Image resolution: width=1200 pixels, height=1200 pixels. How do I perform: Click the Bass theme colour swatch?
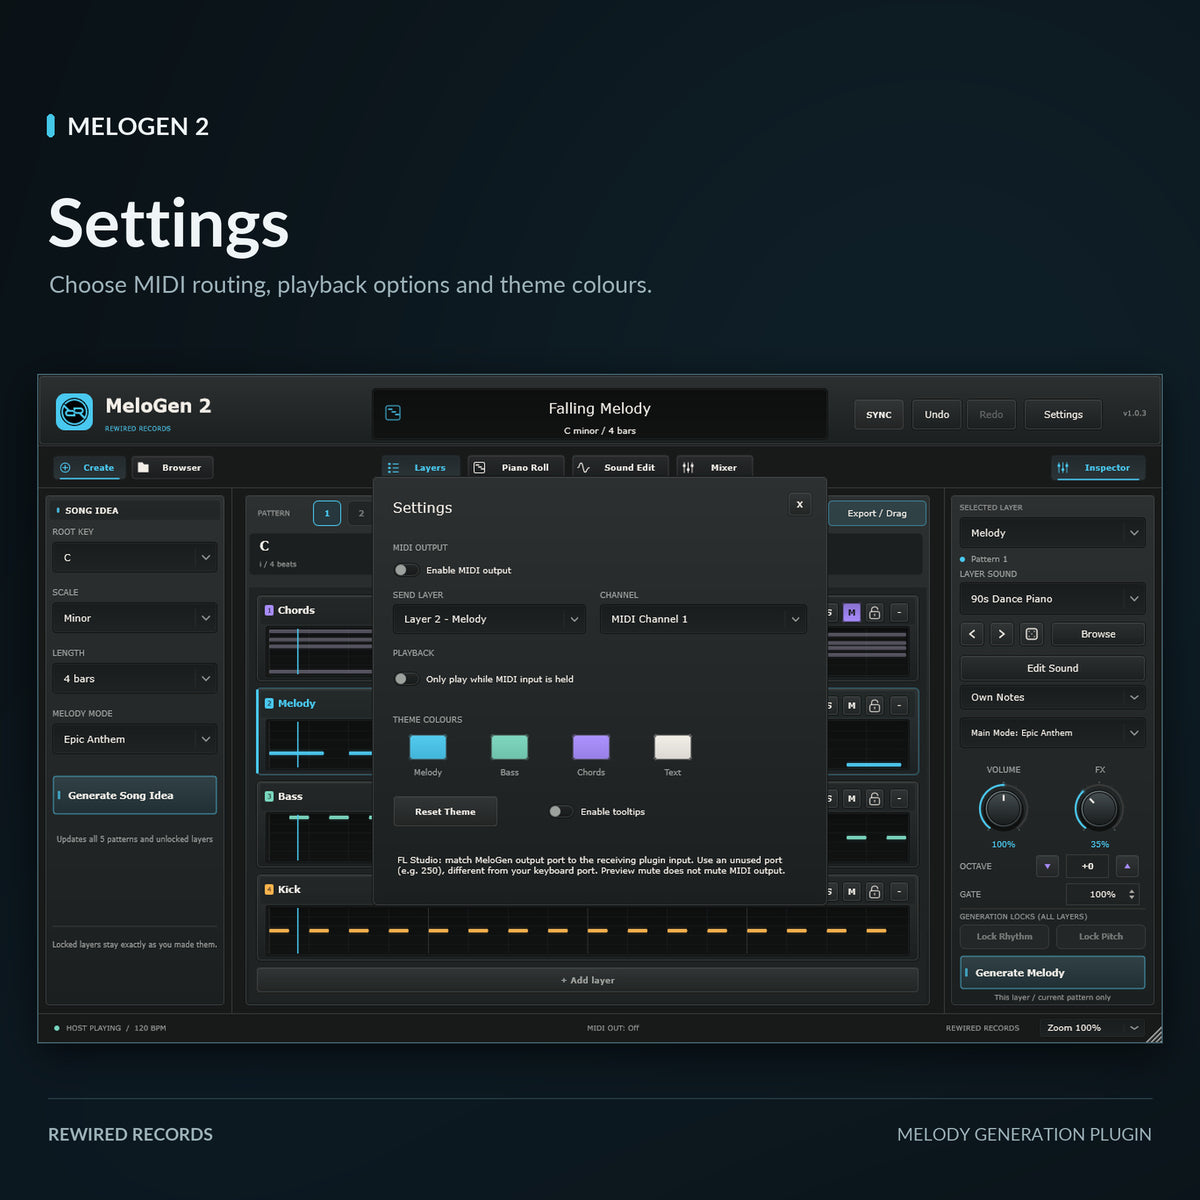pyautogui.click(x=509, y=747)
